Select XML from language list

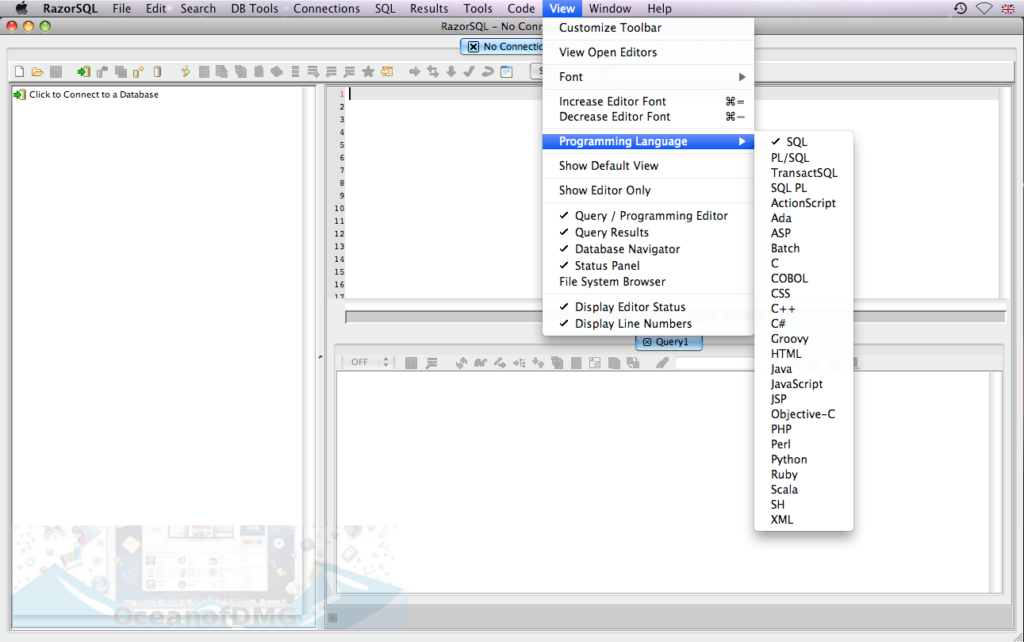(x=803, y=520)
